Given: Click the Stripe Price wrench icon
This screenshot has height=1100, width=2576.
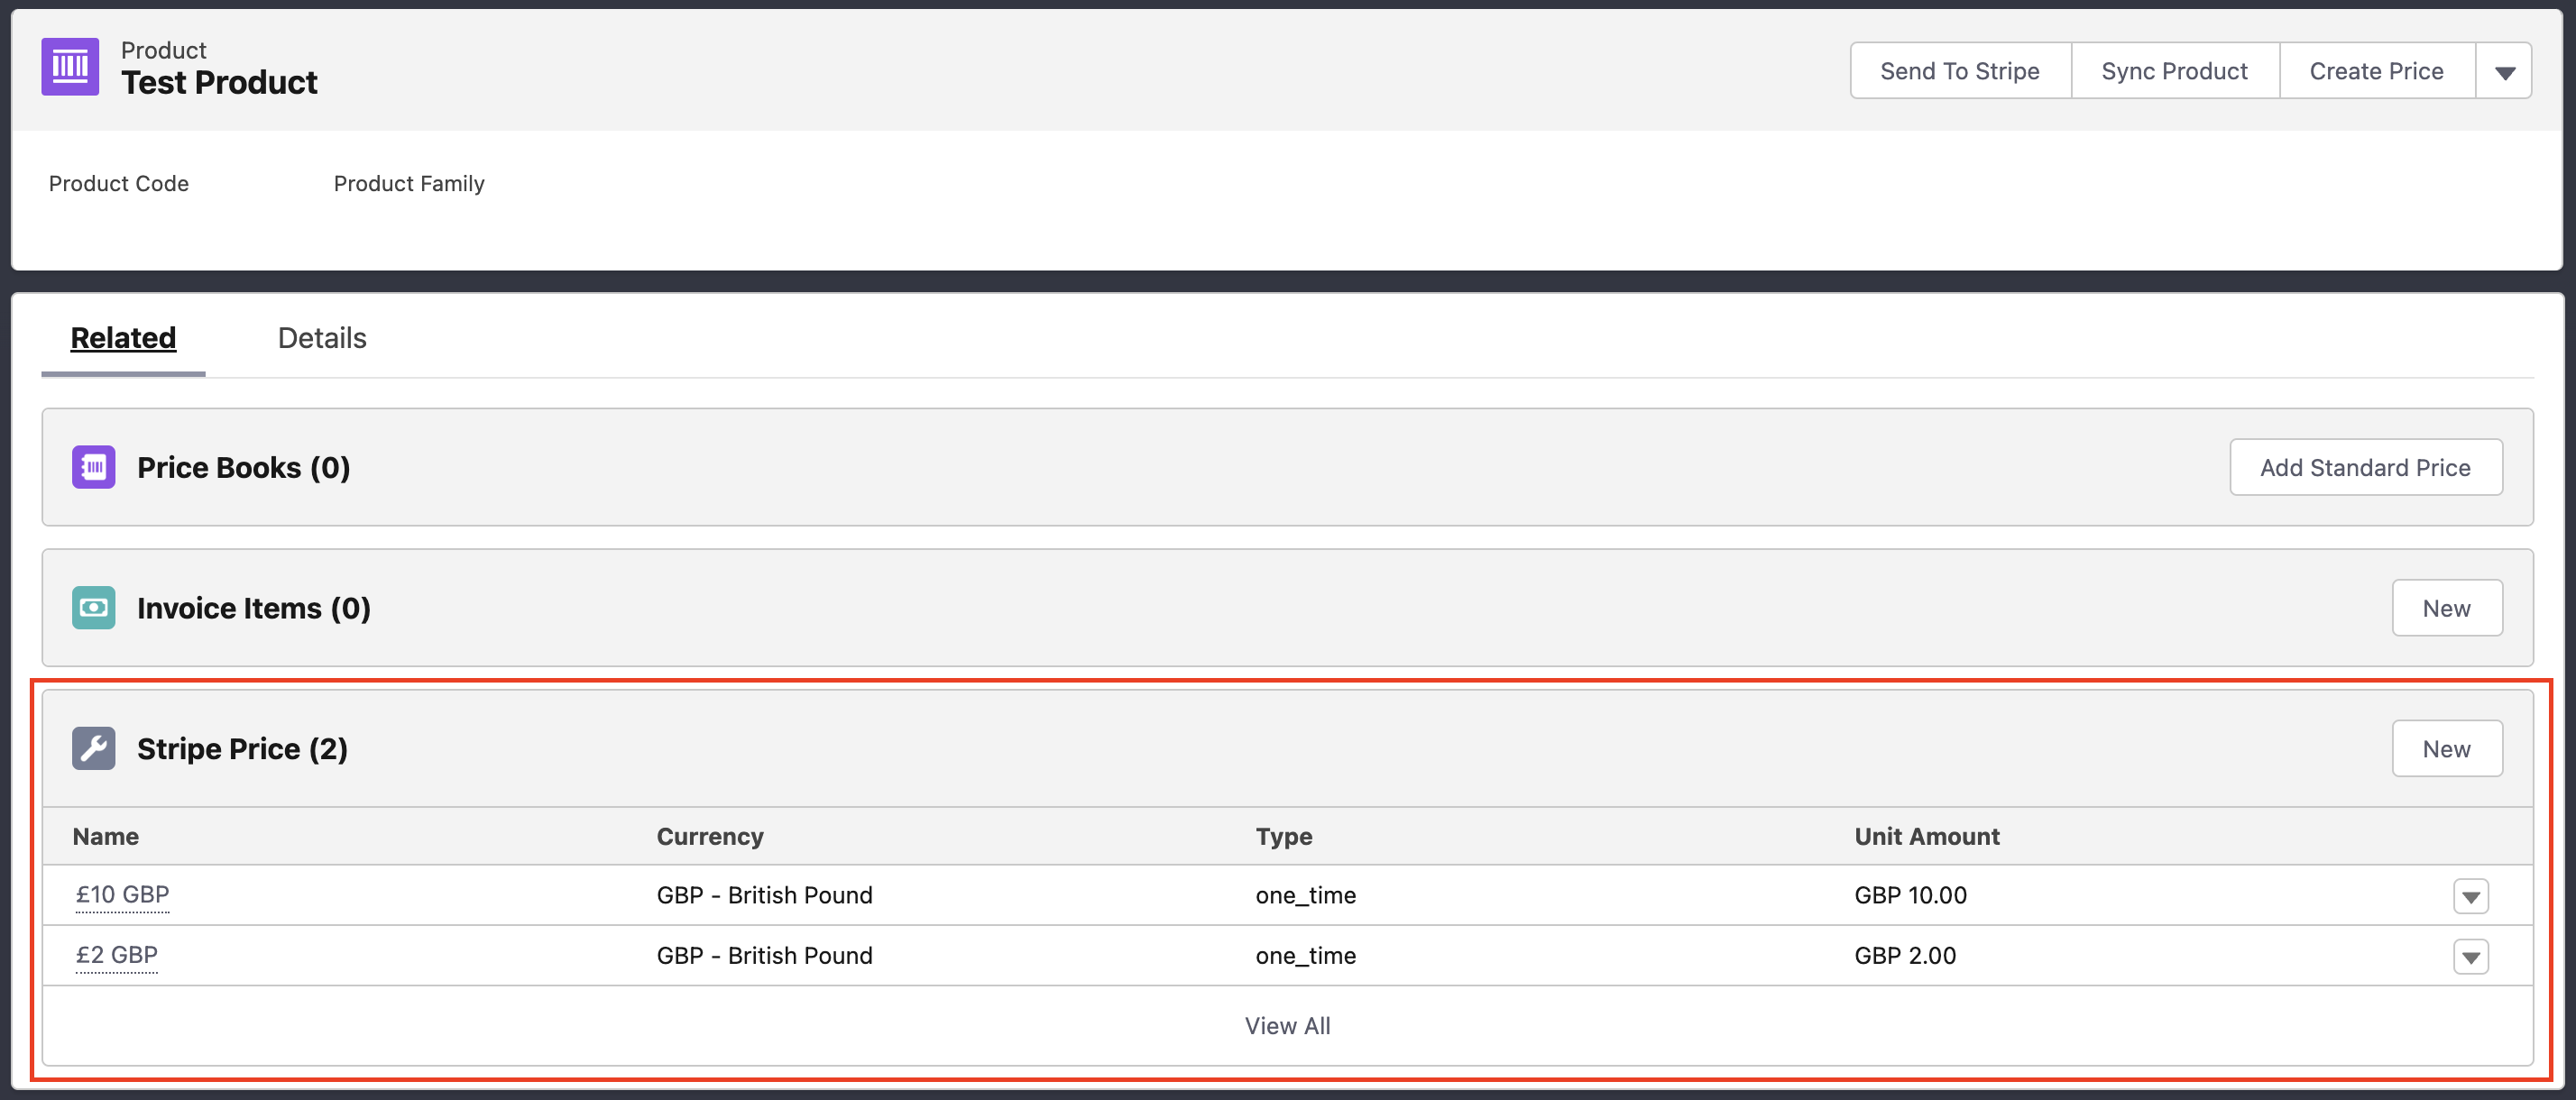Looking at the screenshot, I should coord(93,748).
